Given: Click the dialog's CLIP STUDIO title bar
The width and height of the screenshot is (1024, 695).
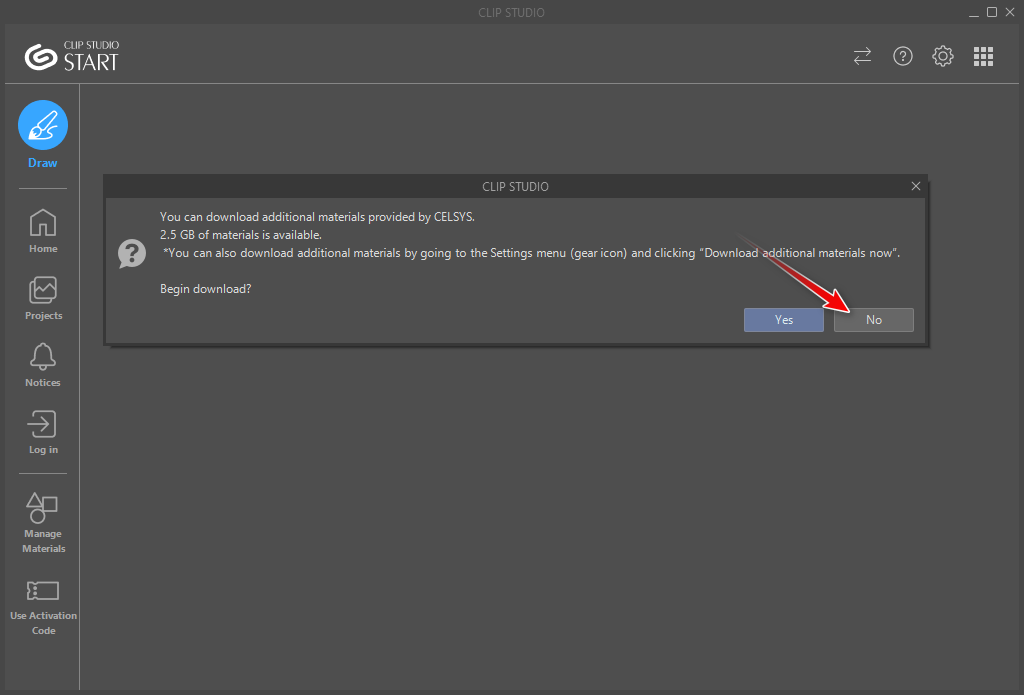Looking at the screenshot, I should pyautogui.click(x=515, y=186).
